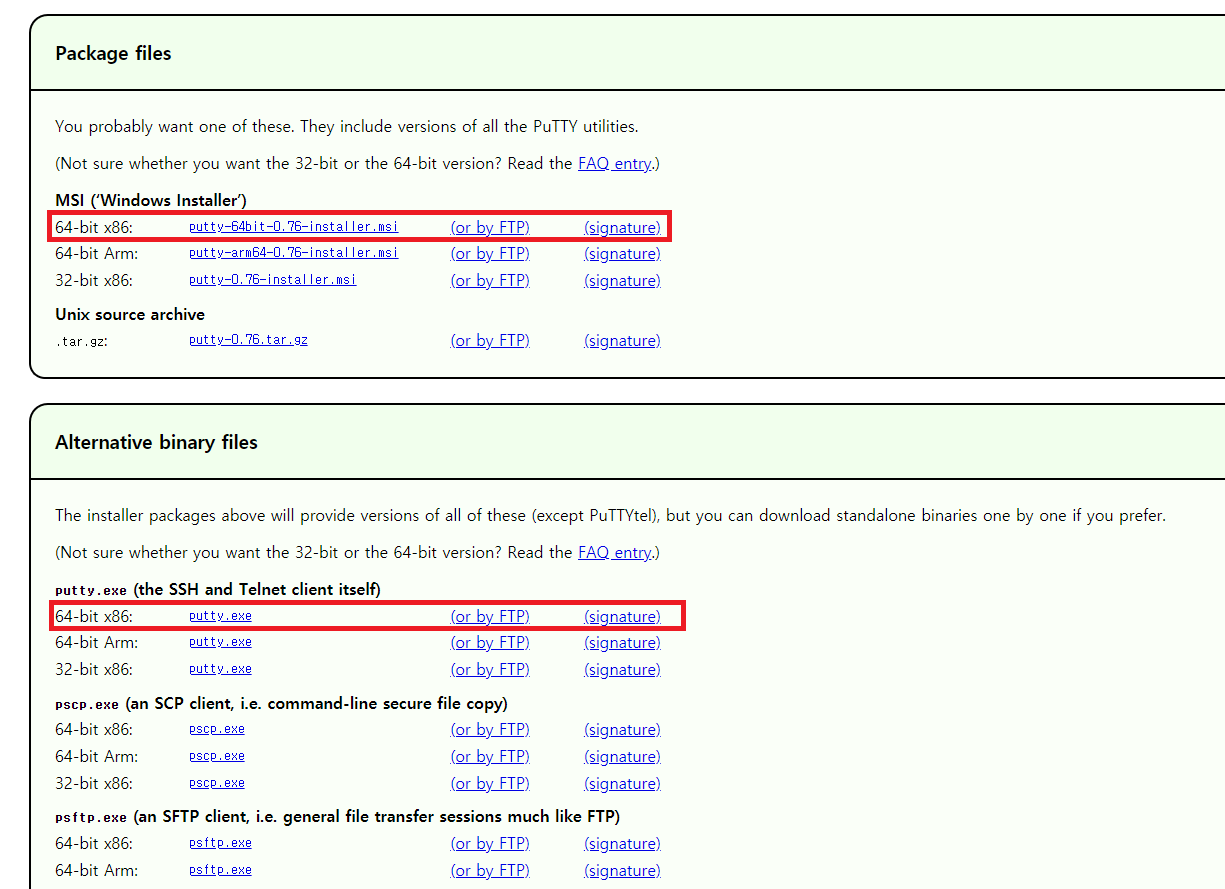The width and height of the screenshot is (1225, 889).
Task: Click the 'Unix source archive' label
Action: coord(130,314)
